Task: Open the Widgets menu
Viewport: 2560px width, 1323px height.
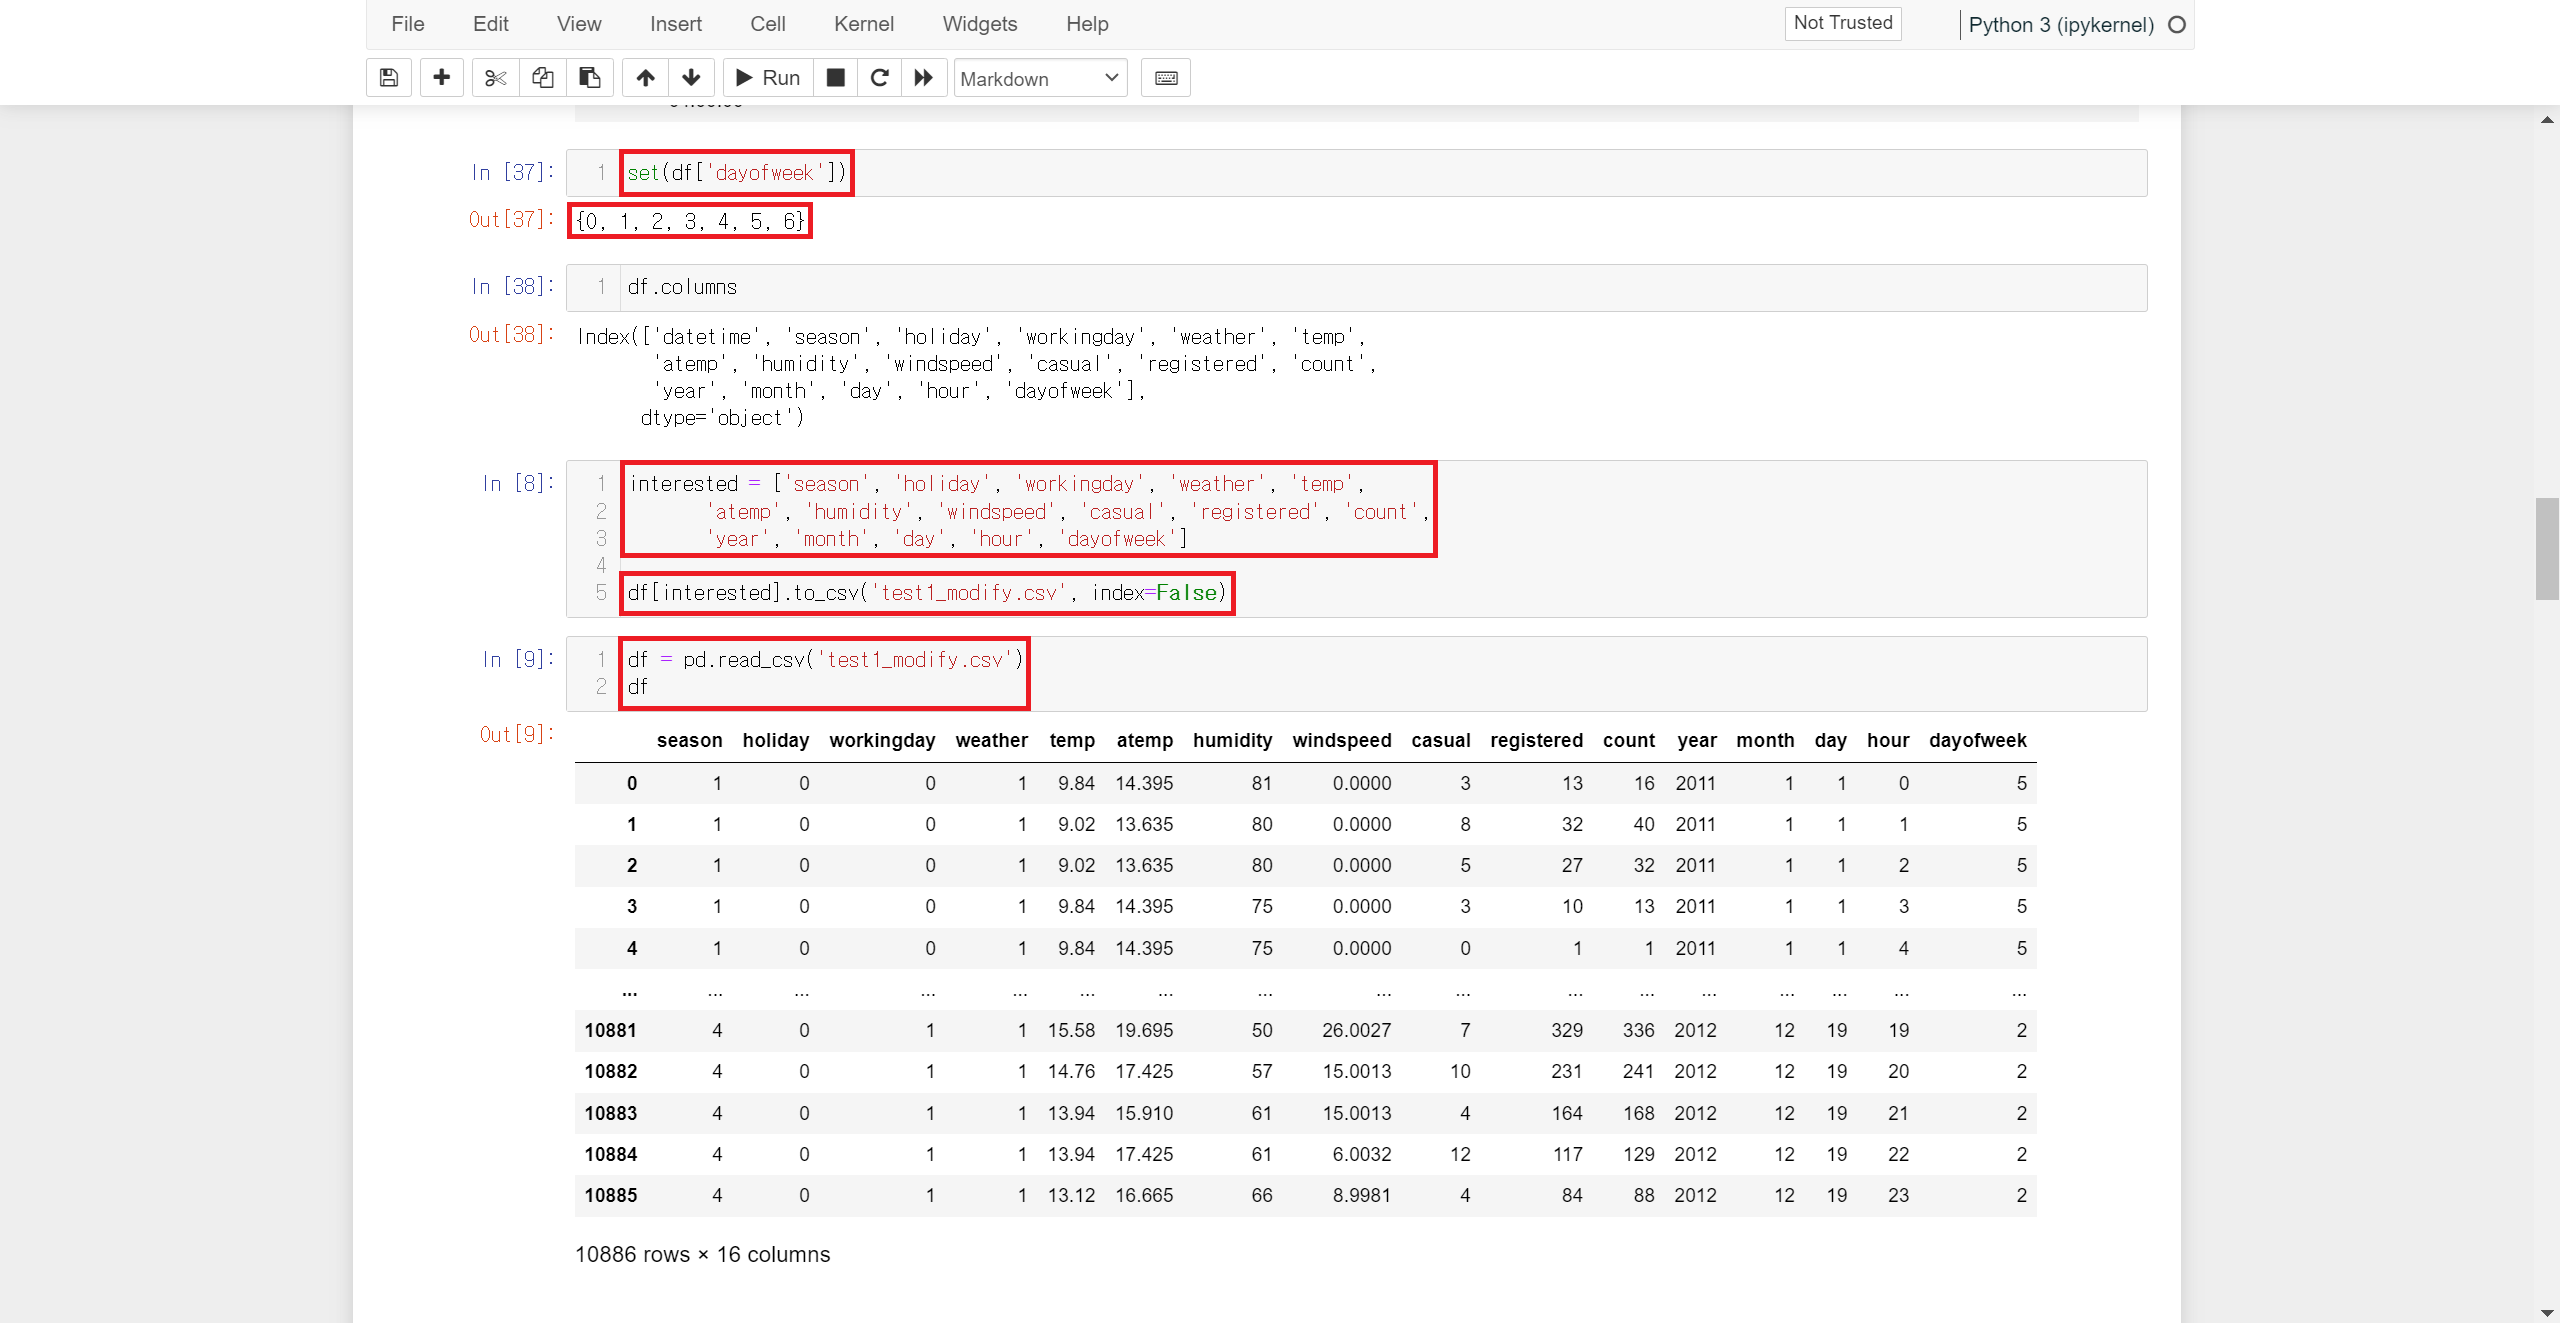Action: point(979,24)
